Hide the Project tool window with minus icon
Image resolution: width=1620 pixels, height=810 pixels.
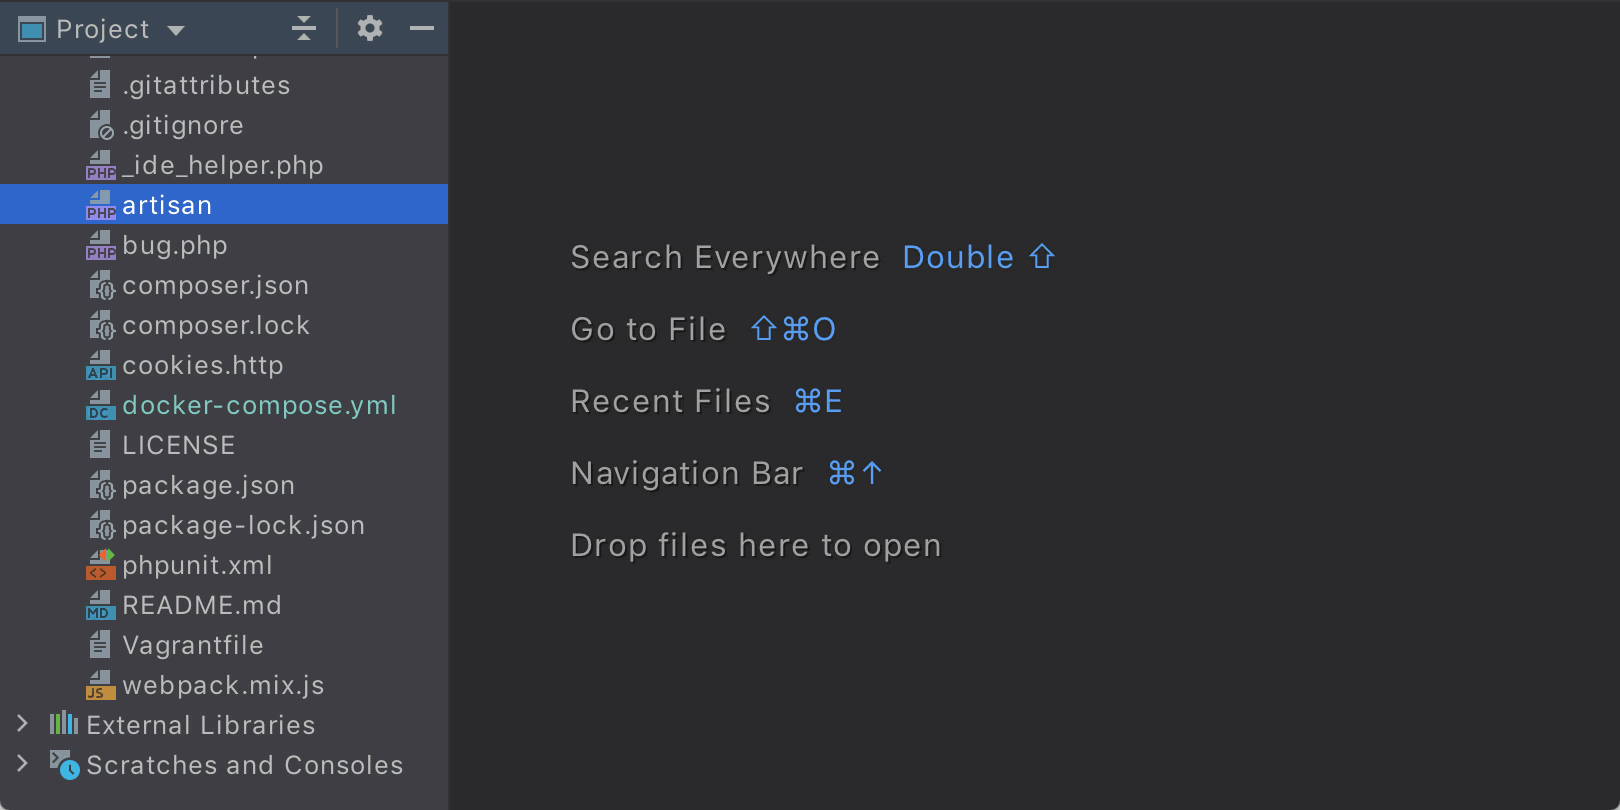[422, 29]
